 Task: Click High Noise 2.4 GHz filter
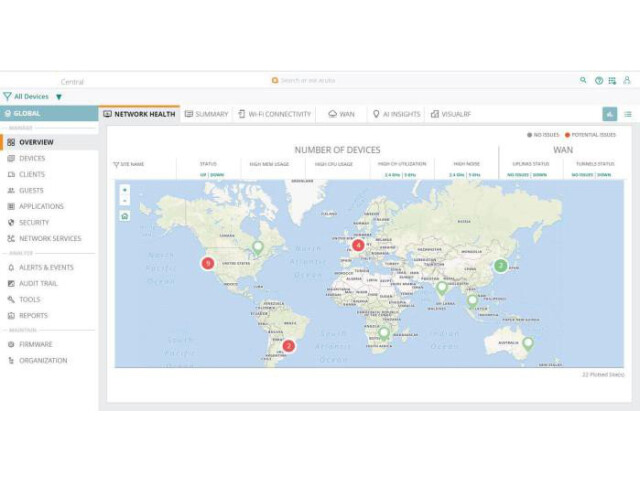457,175
